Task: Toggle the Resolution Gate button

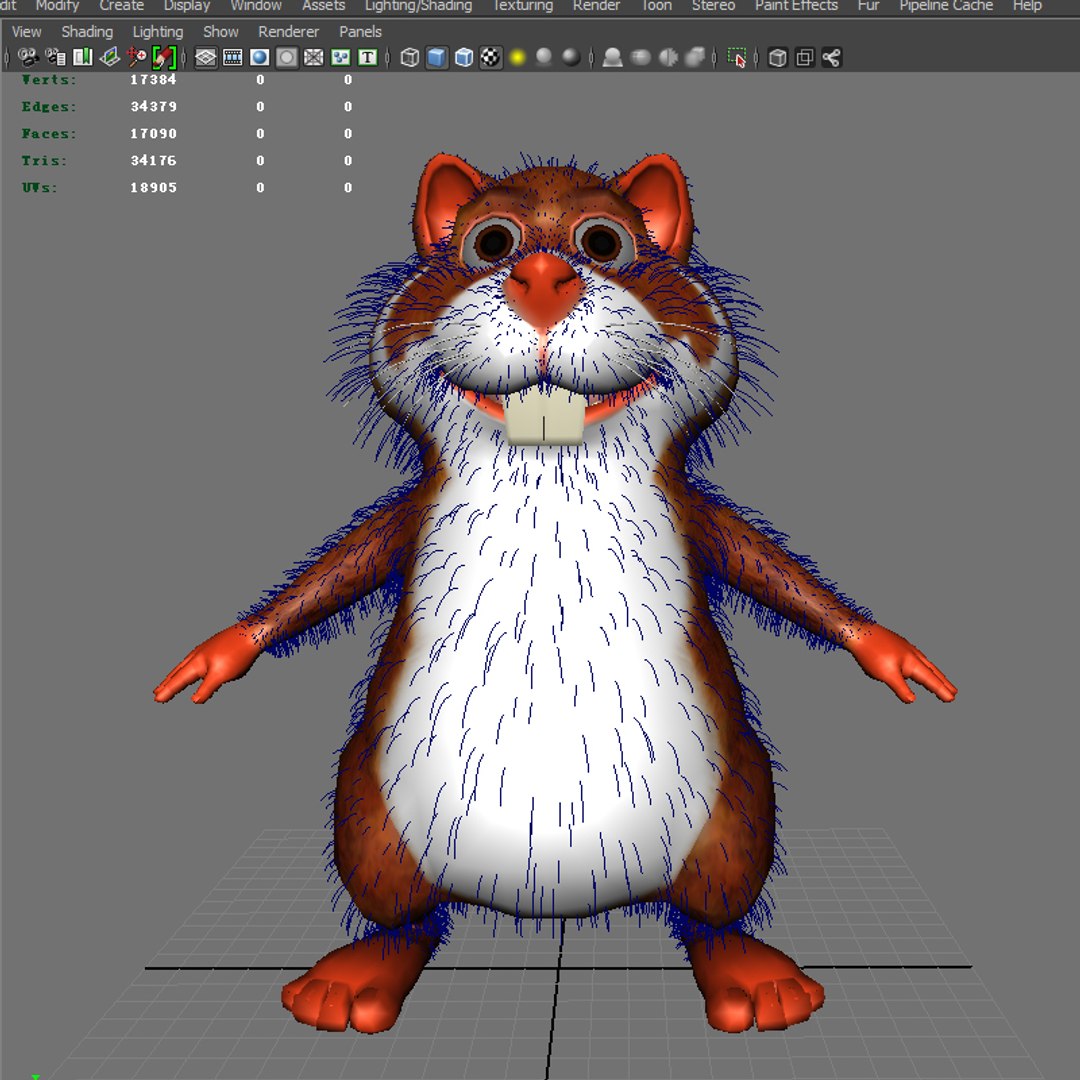Action: click(260, 57)
